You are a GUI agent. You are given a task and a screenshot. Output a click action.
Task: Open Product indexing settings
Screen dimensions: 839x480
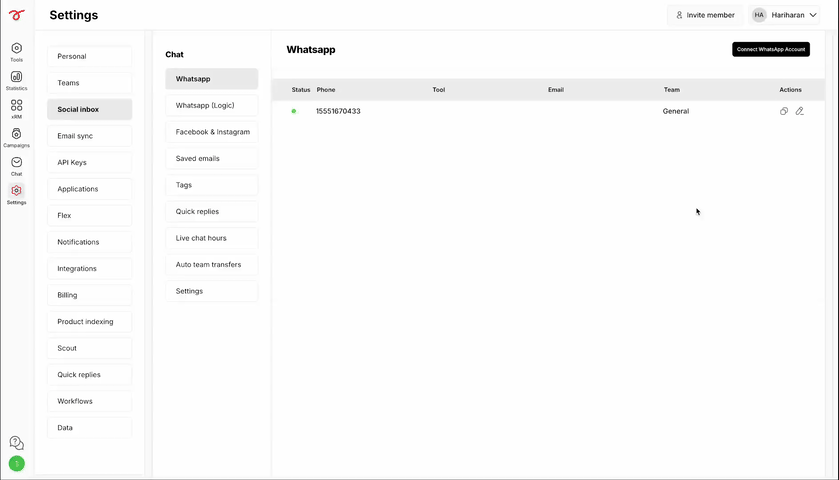coord(89,322)
